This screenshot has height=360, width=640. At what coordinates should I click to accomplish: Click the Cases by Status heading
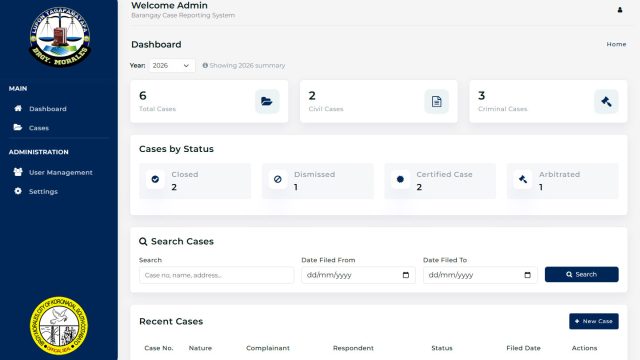[176, 149]
